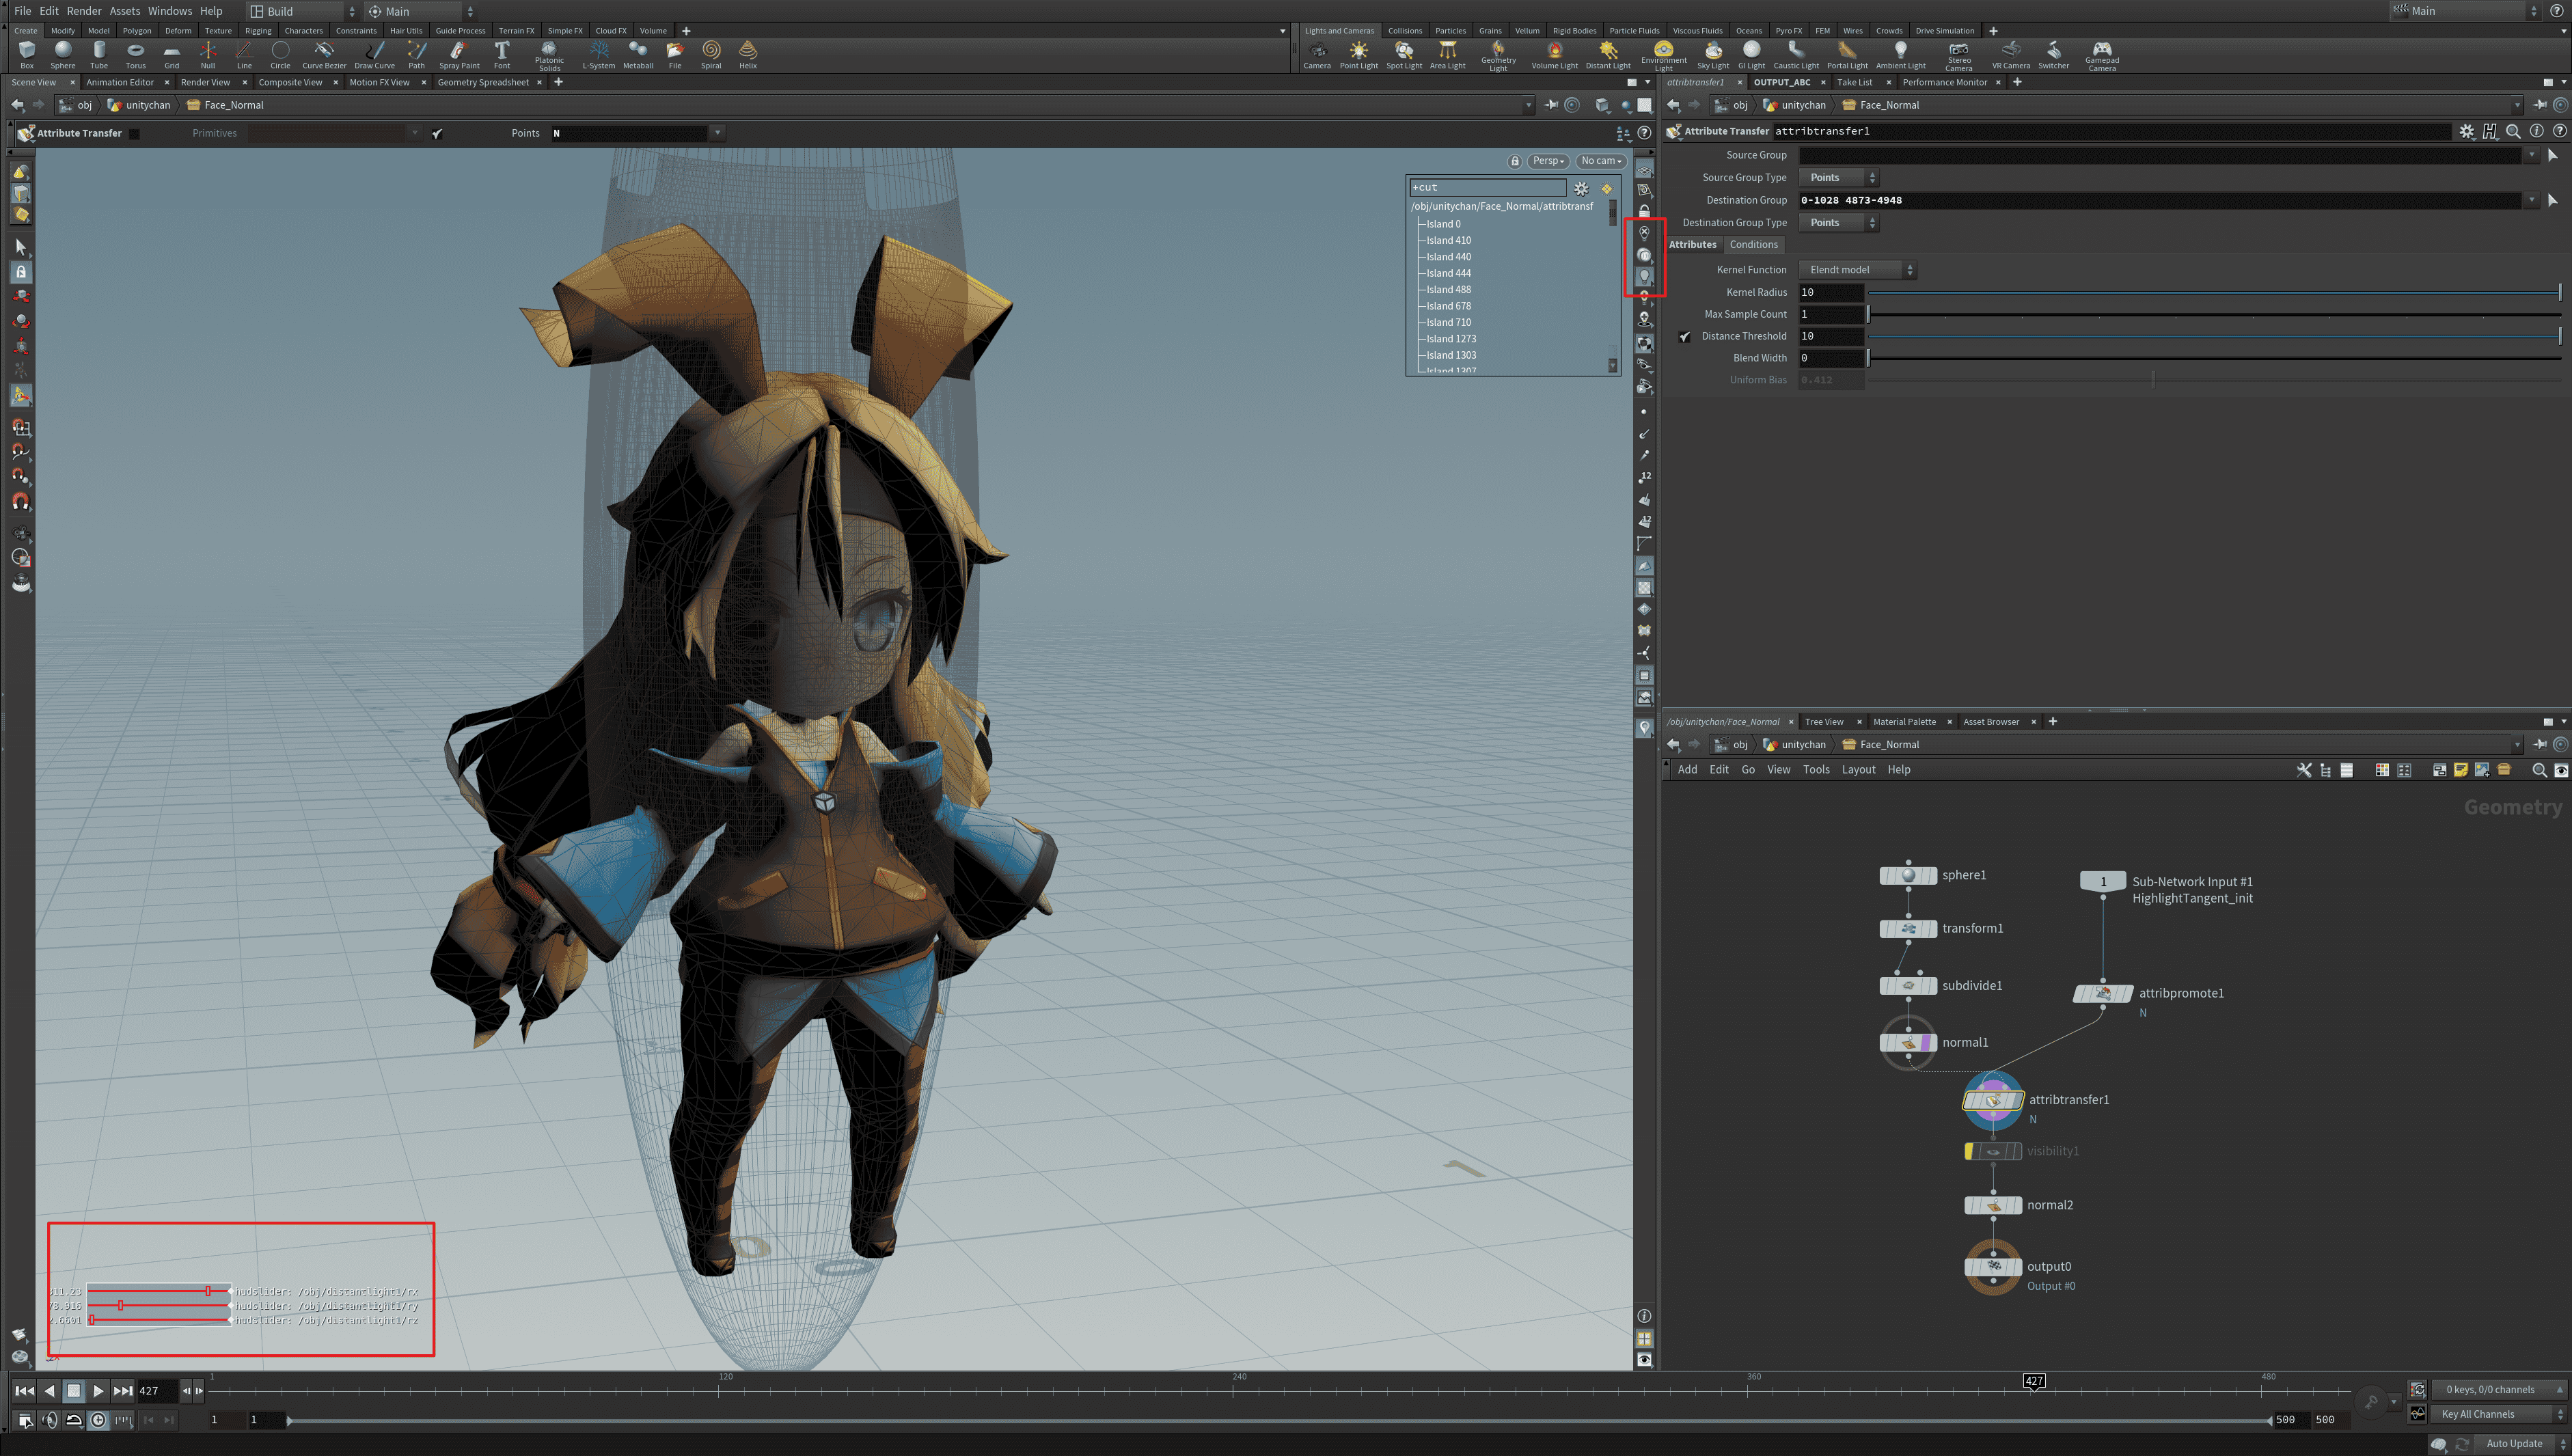Open the Windows menu

click(x=170, y=11)
